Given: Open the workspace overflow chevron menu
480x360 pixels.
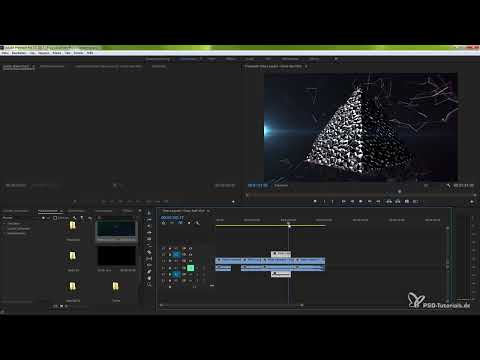Looking at the screenshot, I should 336,59.
